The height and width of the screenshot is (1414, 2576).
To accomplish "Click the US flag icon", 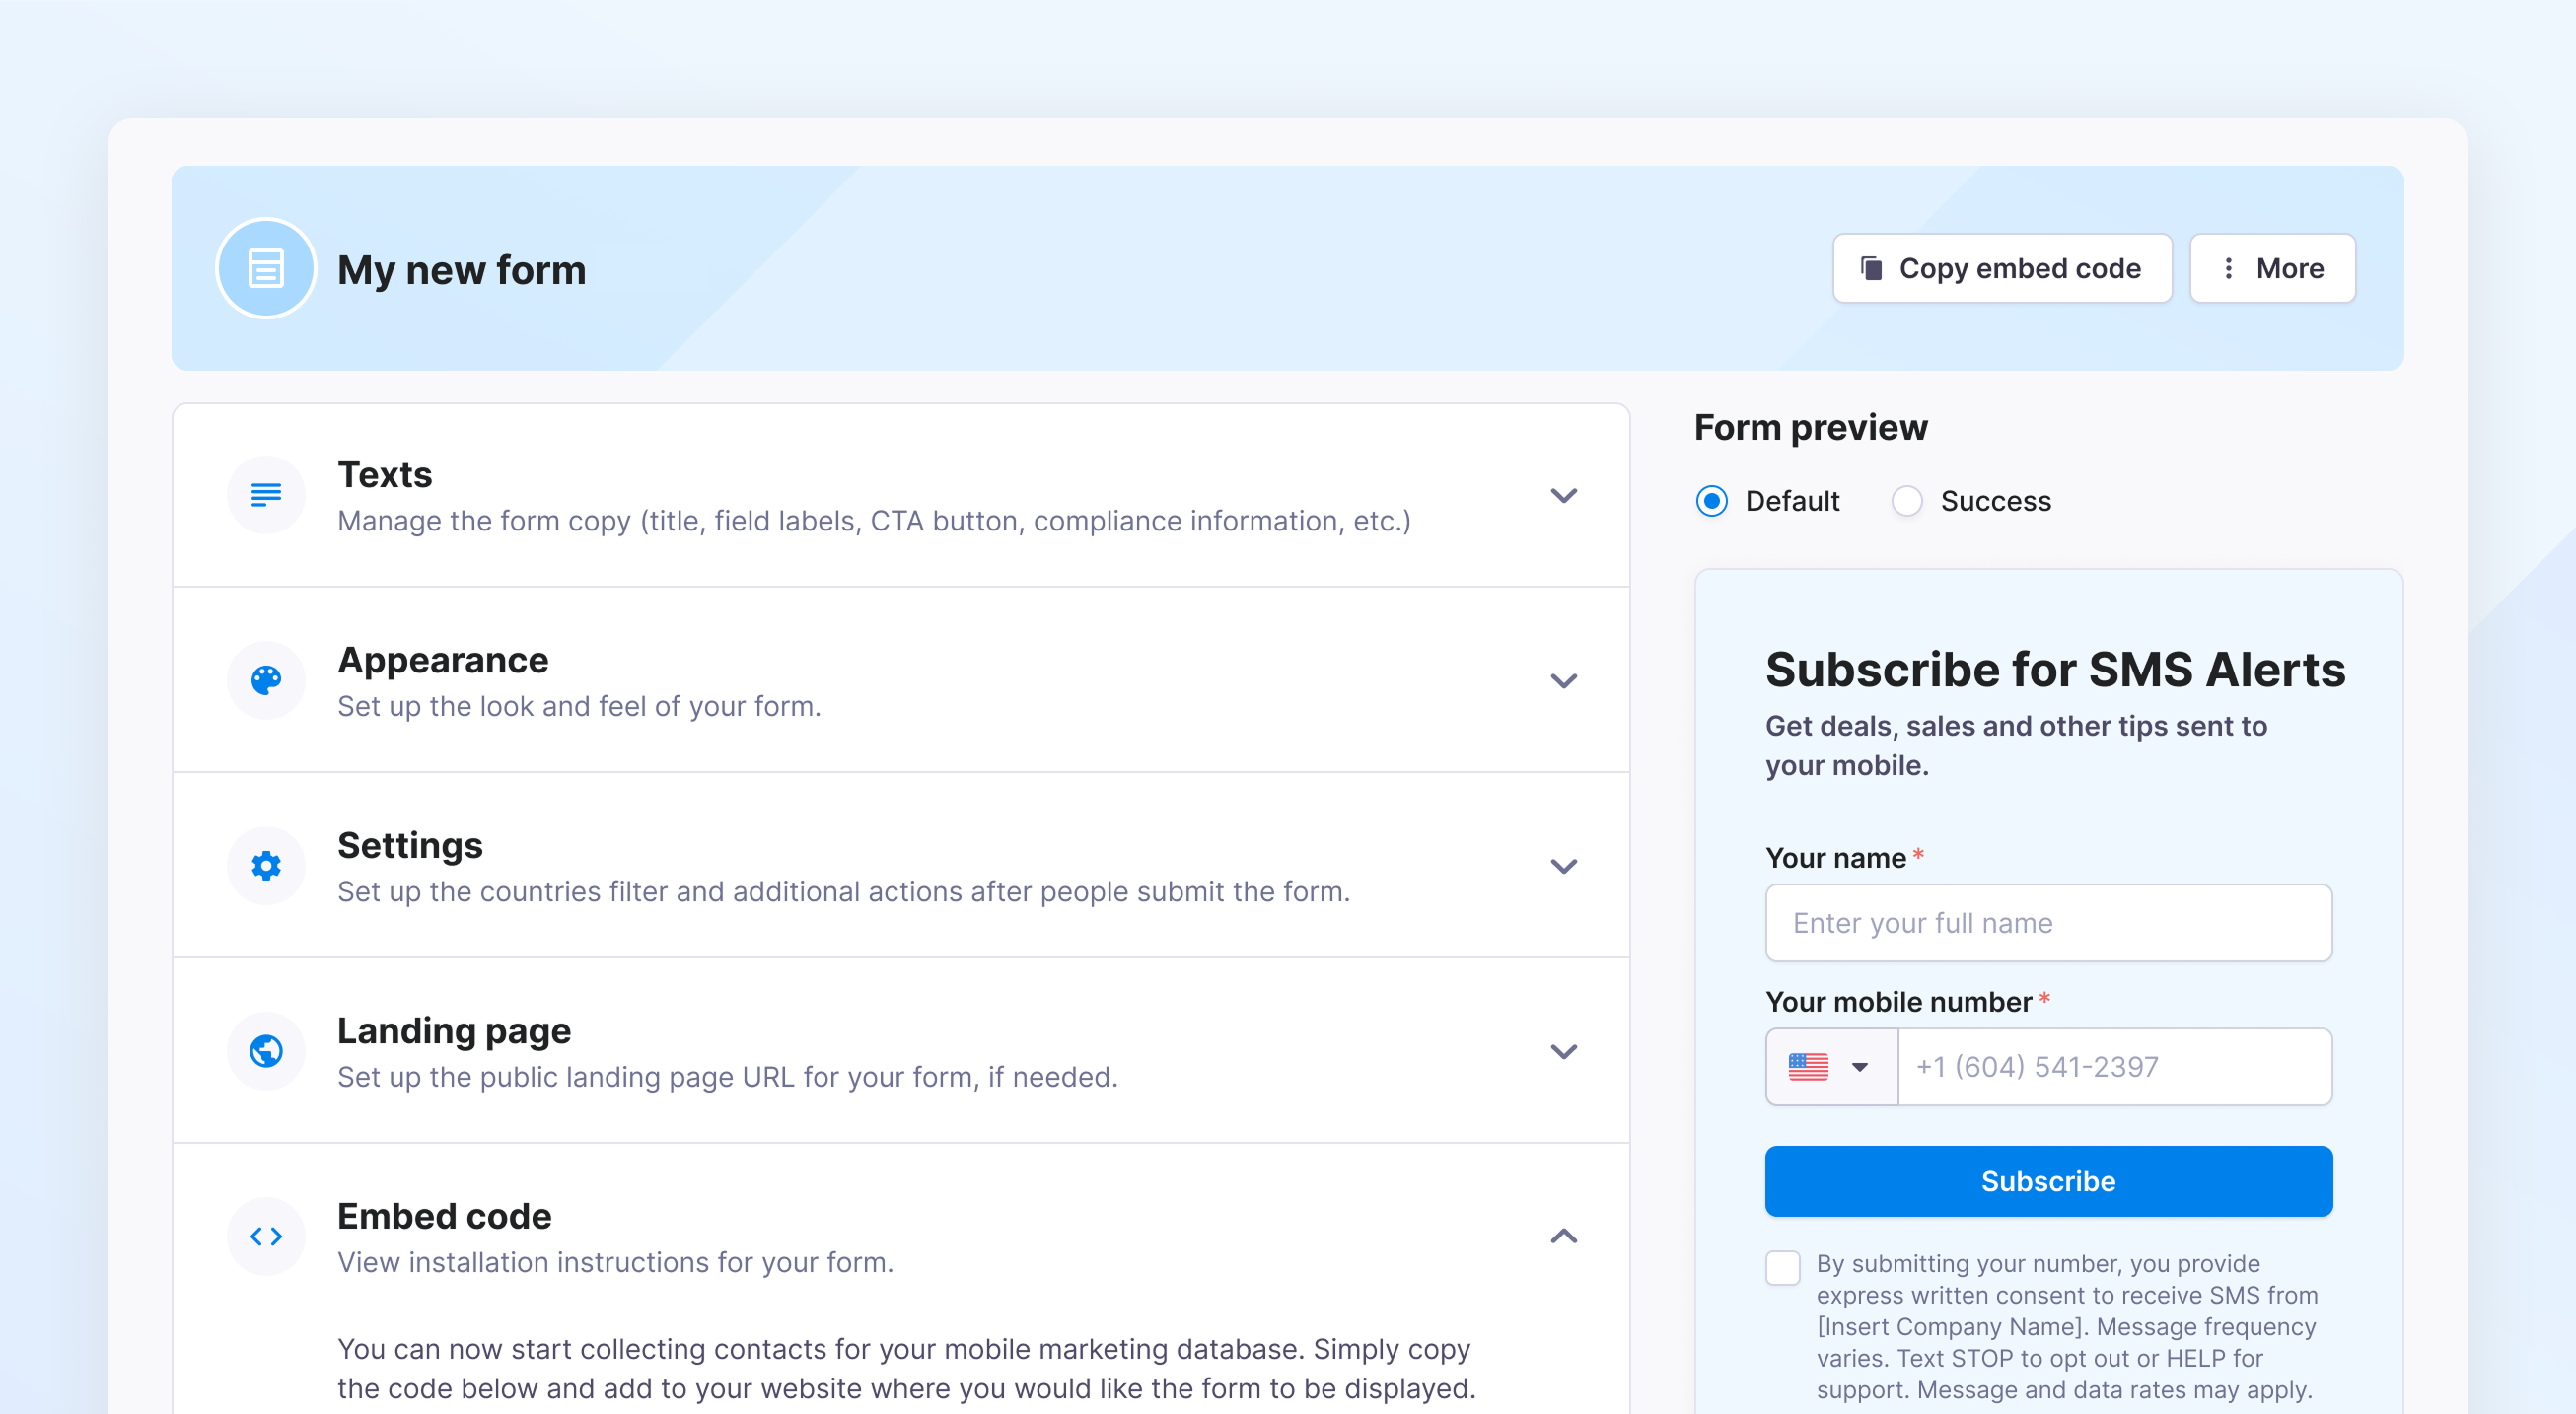I will coord(1808,1067).
